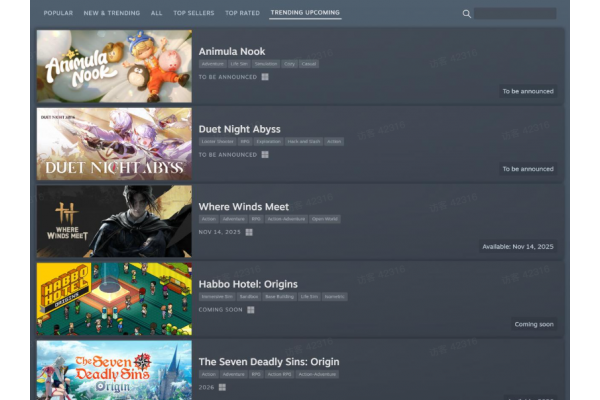Click the Base Building tag
The image size is (600, 400).
279,297
